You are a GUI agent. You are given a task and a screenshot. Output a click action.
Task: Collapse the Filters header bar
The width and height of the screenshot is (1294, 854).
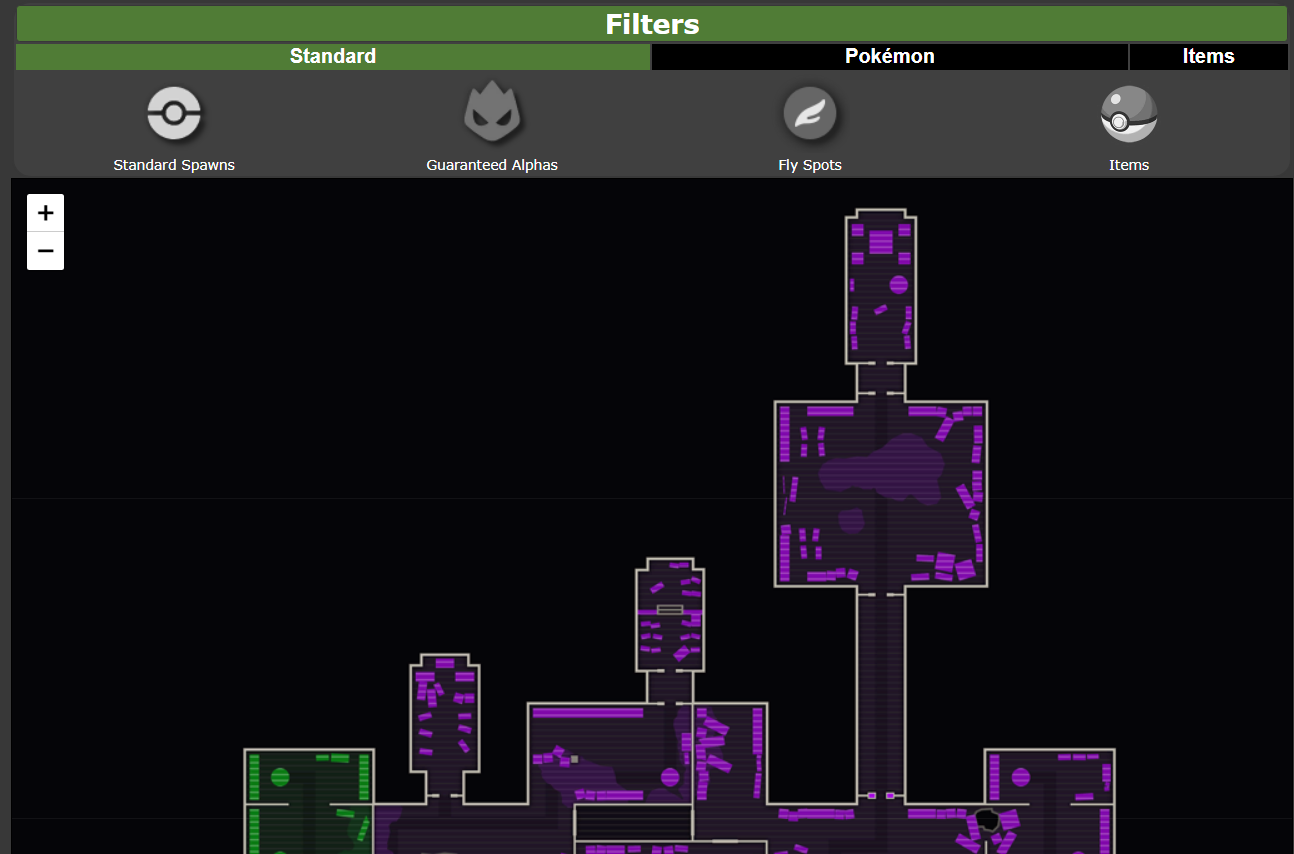point(652,24)
